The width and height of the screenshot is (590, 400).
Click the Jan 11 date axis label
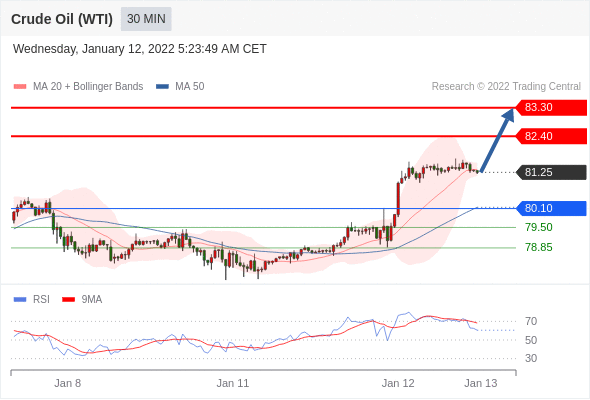pyautogui.click(x=233, y=383)
